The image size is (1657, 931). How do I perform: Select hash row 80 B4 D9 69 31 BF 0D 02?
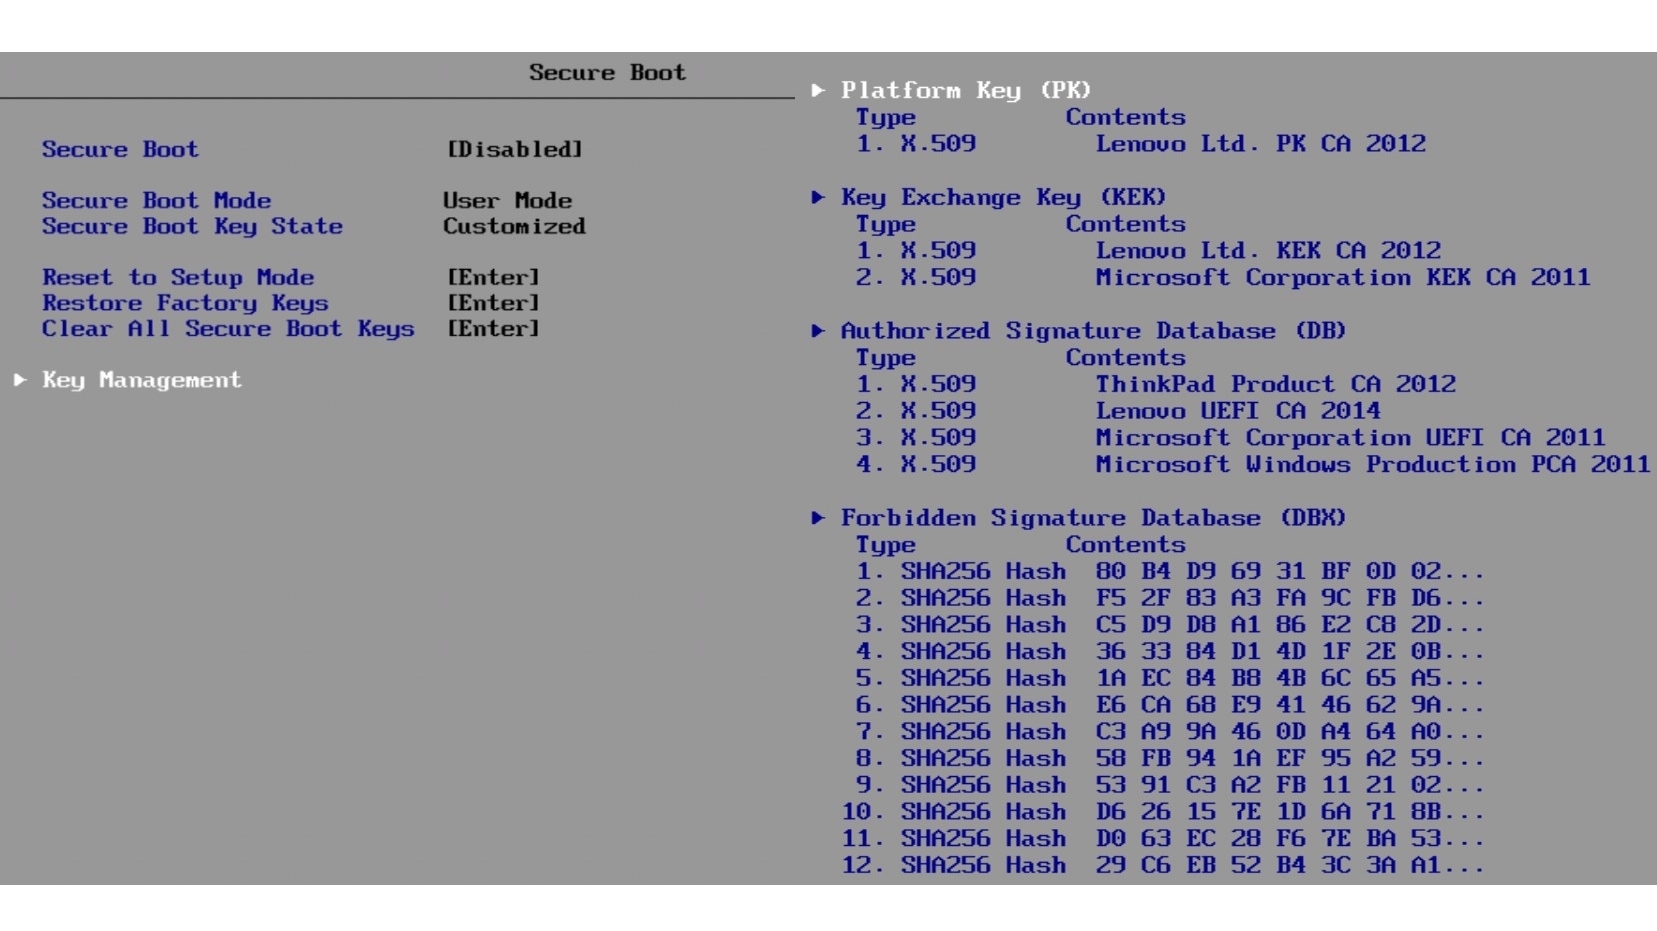1170,571
